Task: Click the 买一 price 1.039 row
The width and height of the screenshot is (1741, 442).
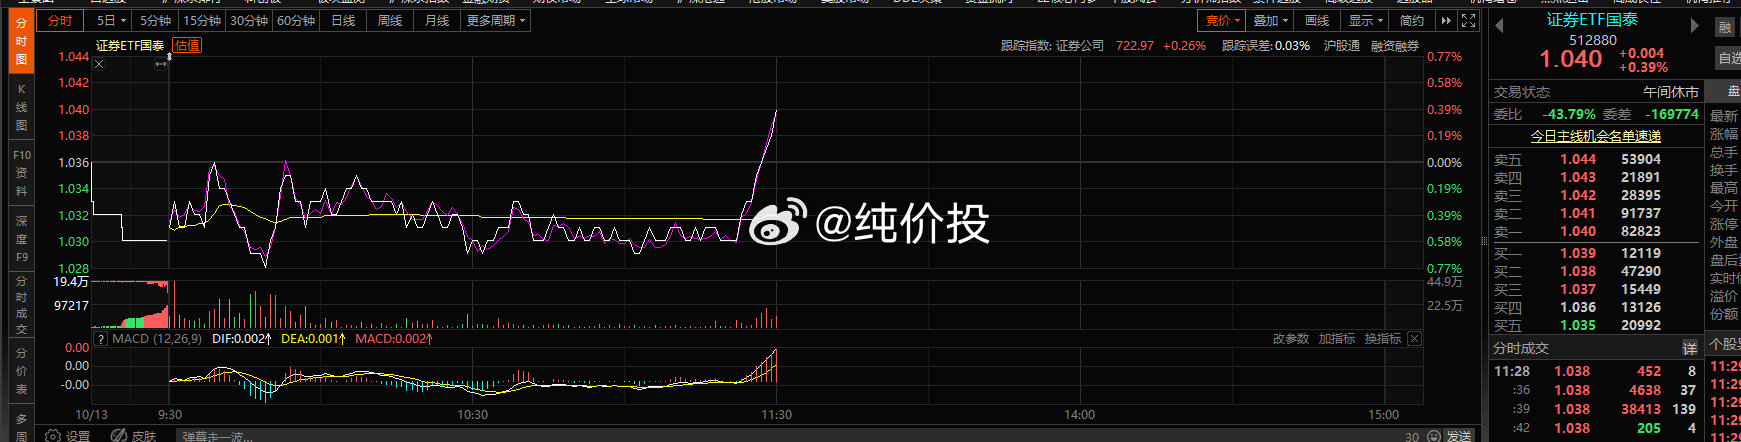Action: click(1595, 254)
